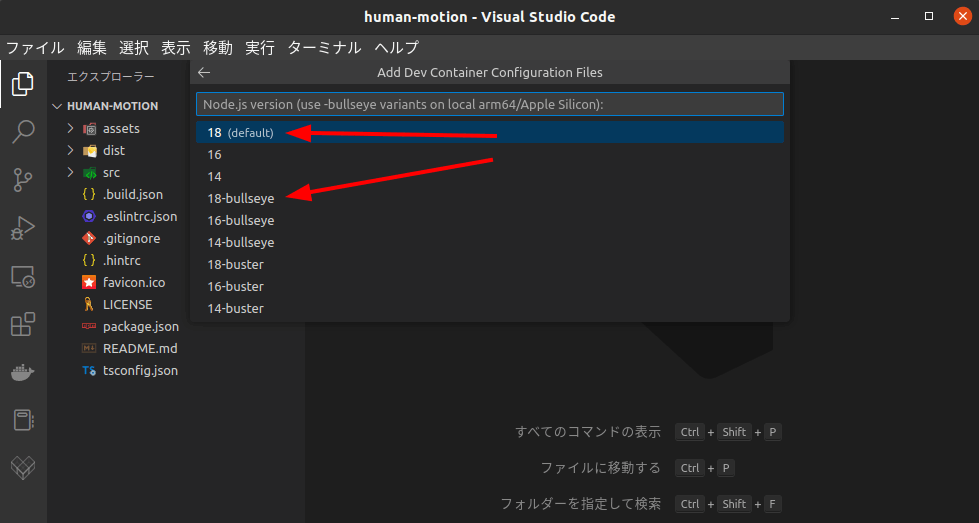Expand the src folder chevron

[71, 172]
